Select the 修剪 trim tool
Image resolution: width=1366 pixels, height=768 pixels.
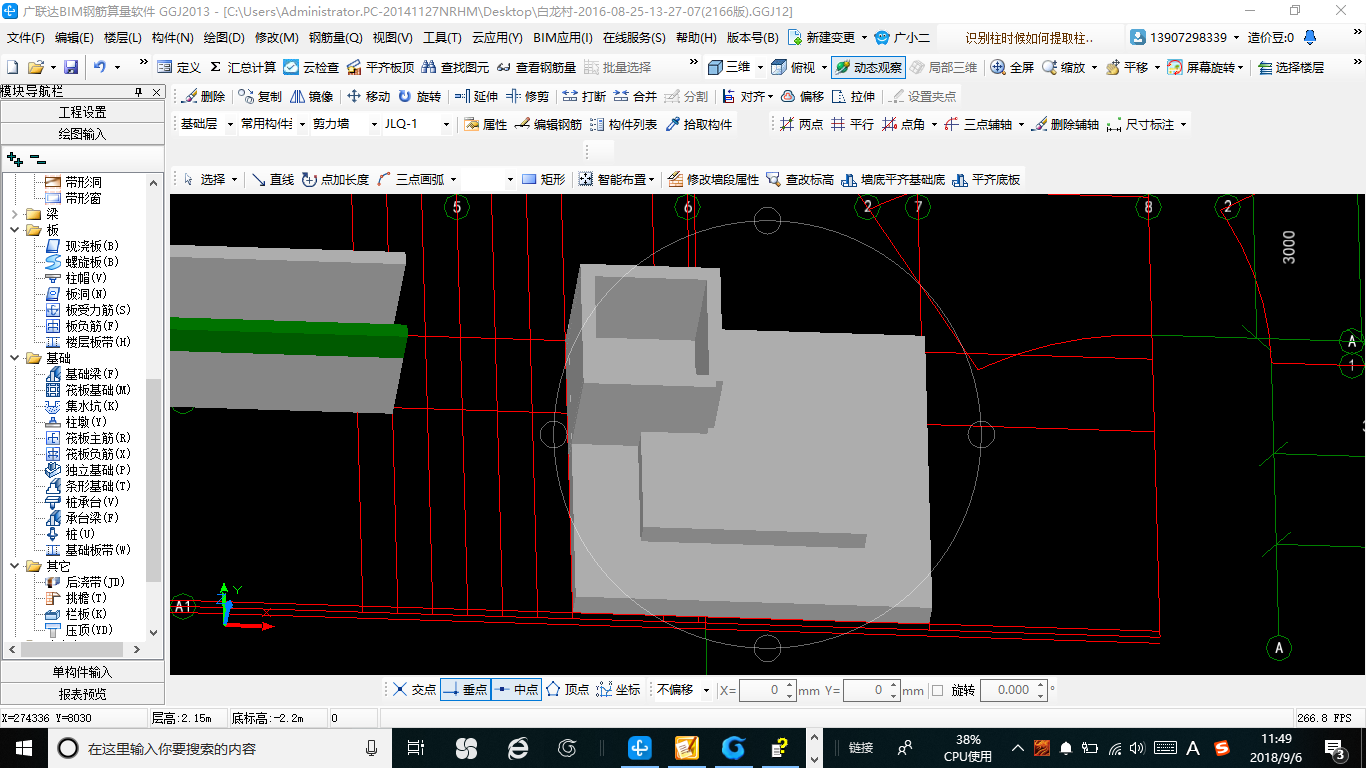(527, 97)
